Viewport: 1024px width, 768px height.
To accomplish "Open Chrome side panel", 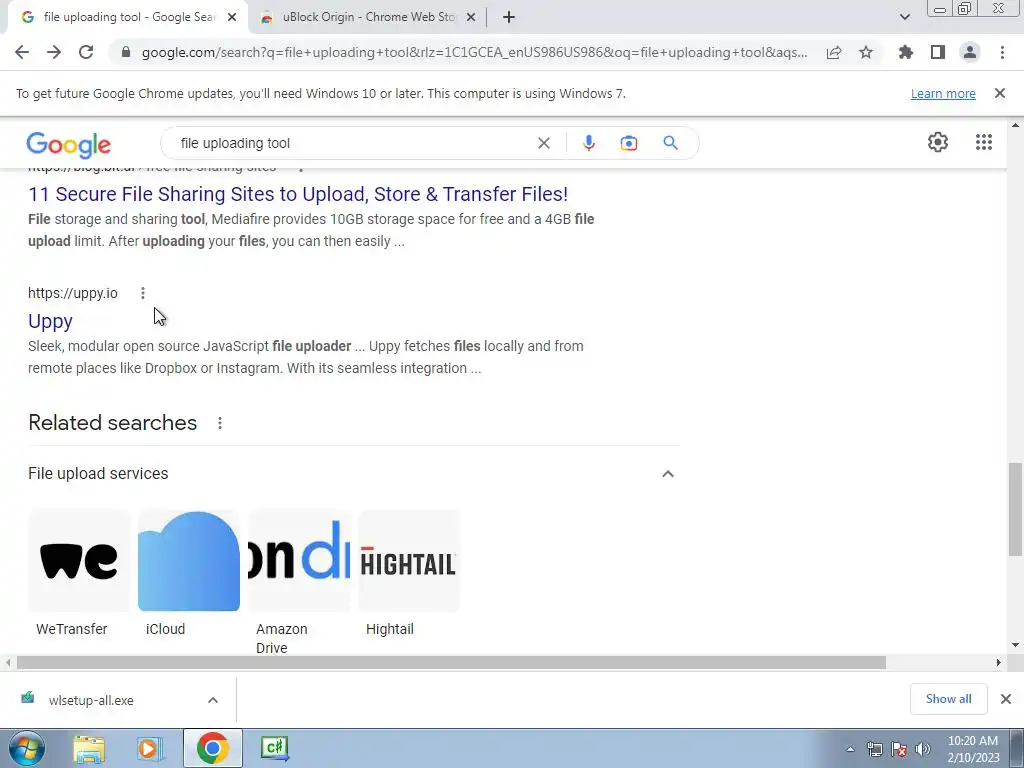I will pos(938,52).
